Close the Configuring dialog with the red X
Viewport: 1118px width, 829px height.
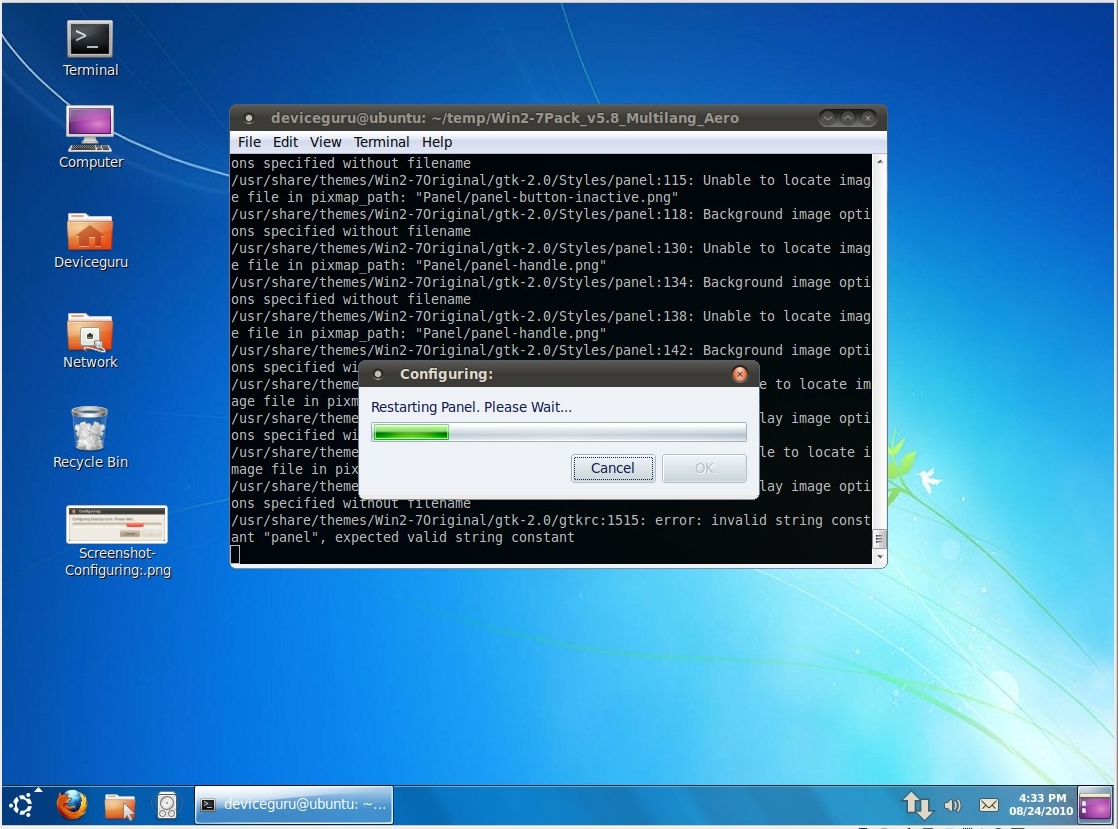[740, 374]
